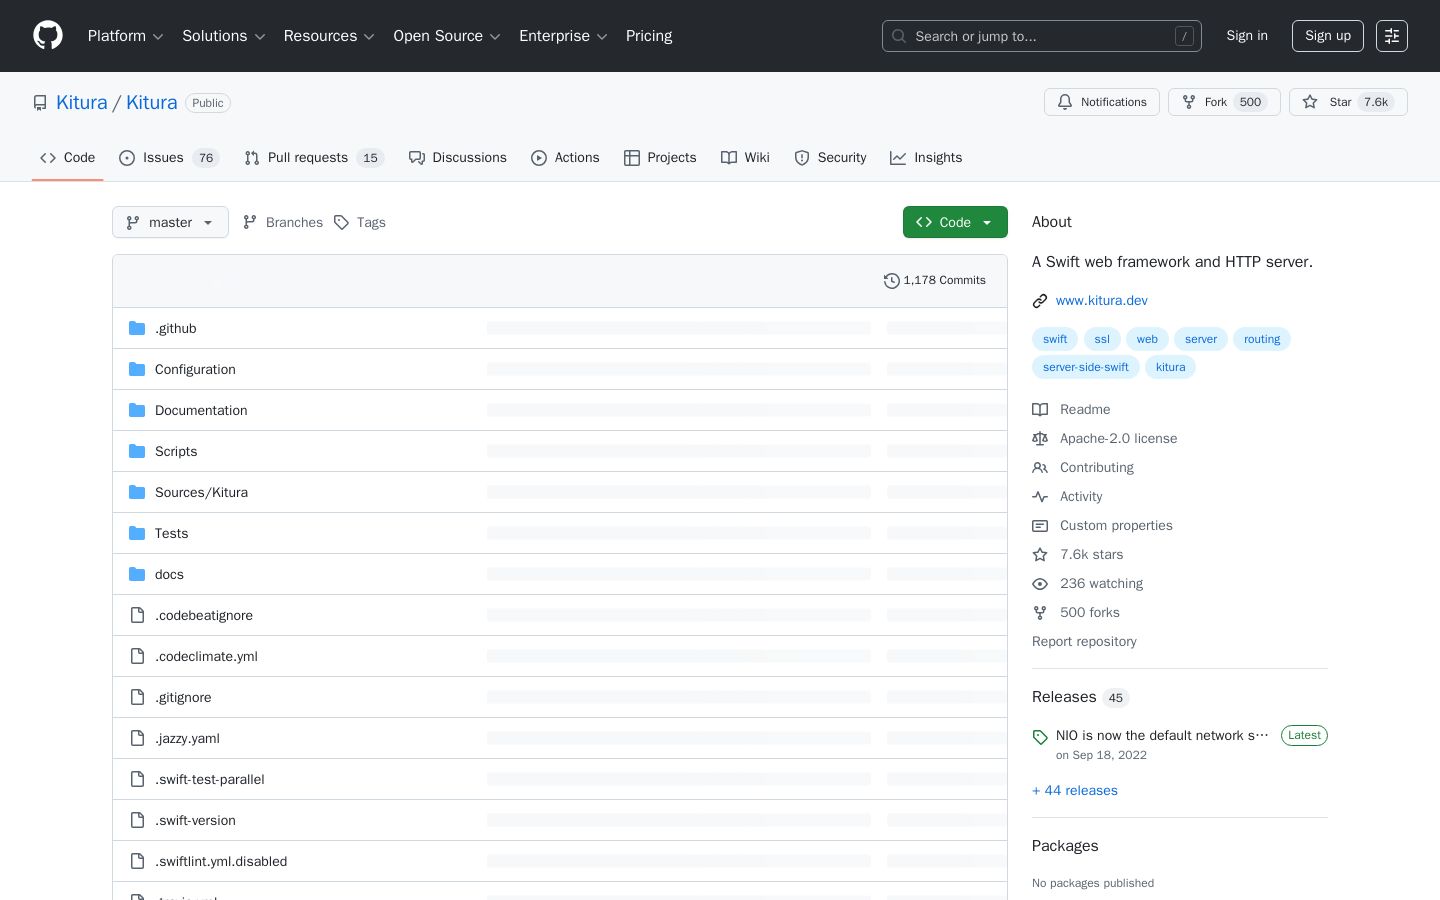The image size is (1440, 900).
Task: Open the .github folder
Action: pos(176,328)
